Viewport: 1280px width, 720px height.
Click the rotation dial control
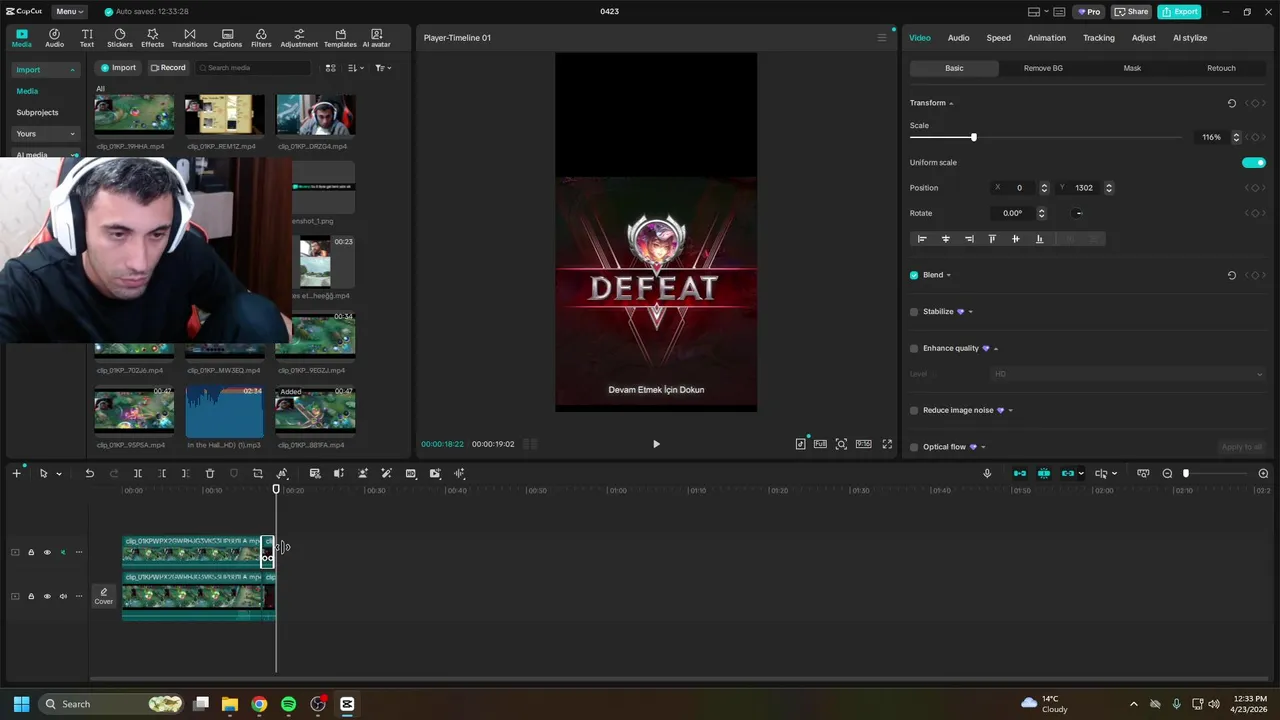tap(1077, 213)
